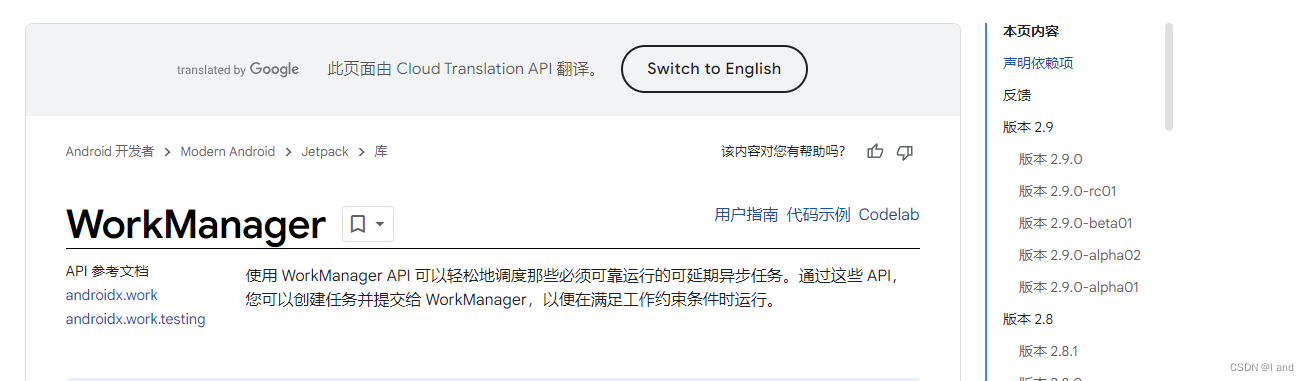Open the Jetpack breadcrumb link
The image size is (1309, 381).
point(325,152)
